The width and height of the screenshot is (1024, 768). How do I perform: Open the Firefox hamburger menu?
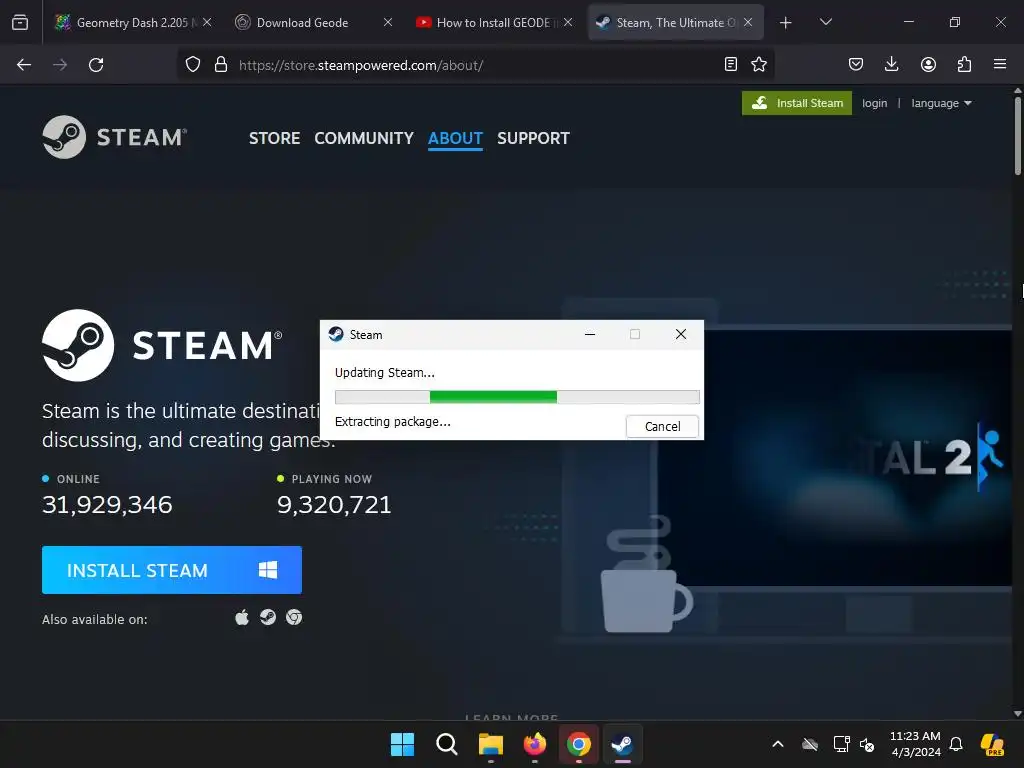1000,64
